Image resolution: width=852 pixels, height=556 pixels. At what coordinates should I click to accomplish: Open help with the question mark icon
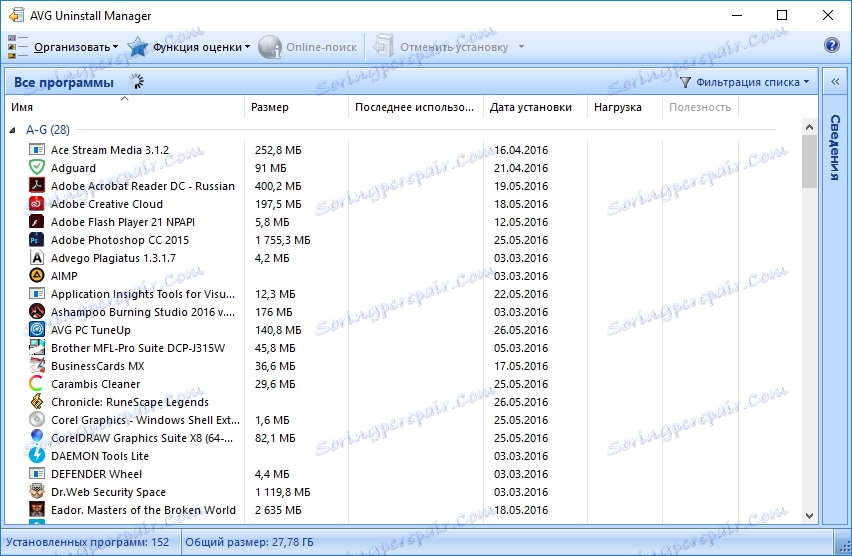pyautogui.click(x=831, y=45)
